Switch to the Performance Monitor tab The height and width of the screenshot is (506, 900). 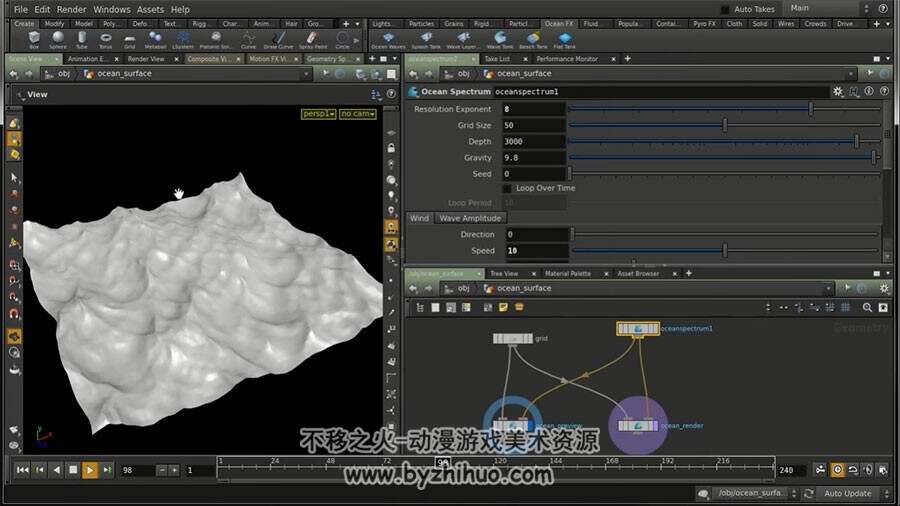coord(567,59)
